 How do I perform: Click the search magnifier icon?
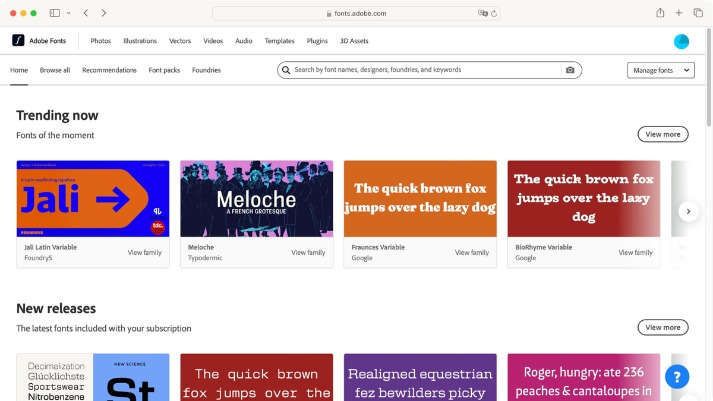(x=286, y=70)
